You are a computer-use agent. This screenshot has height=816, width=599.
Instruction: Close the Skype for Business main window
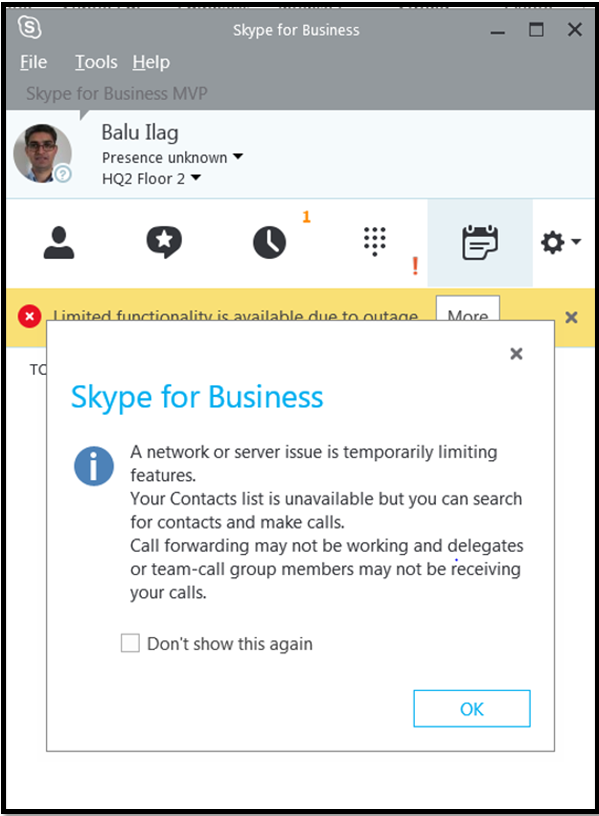[575, 30]
